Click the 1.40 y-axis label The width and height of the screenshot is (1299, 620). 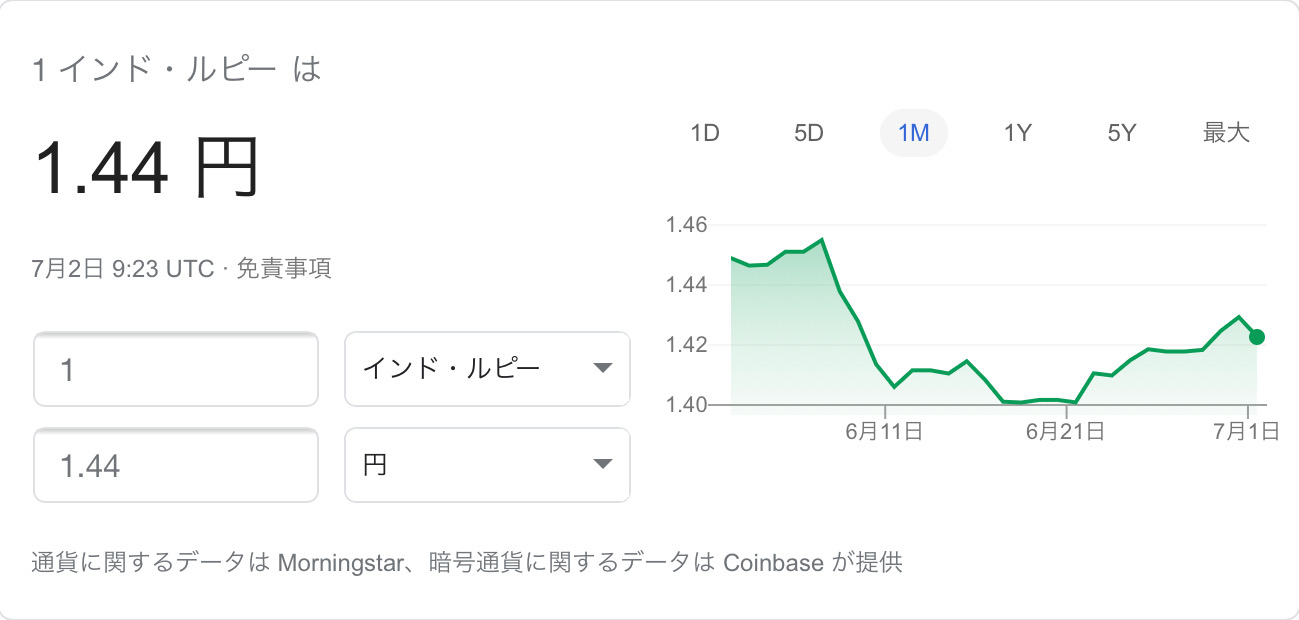[686, 405]
